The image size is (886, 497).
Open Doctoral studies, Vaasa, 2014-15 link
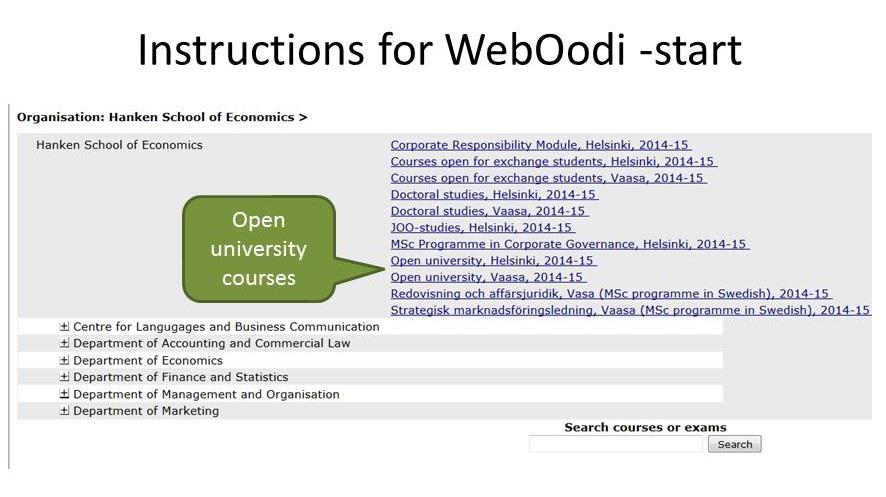(x=489, y=211)
